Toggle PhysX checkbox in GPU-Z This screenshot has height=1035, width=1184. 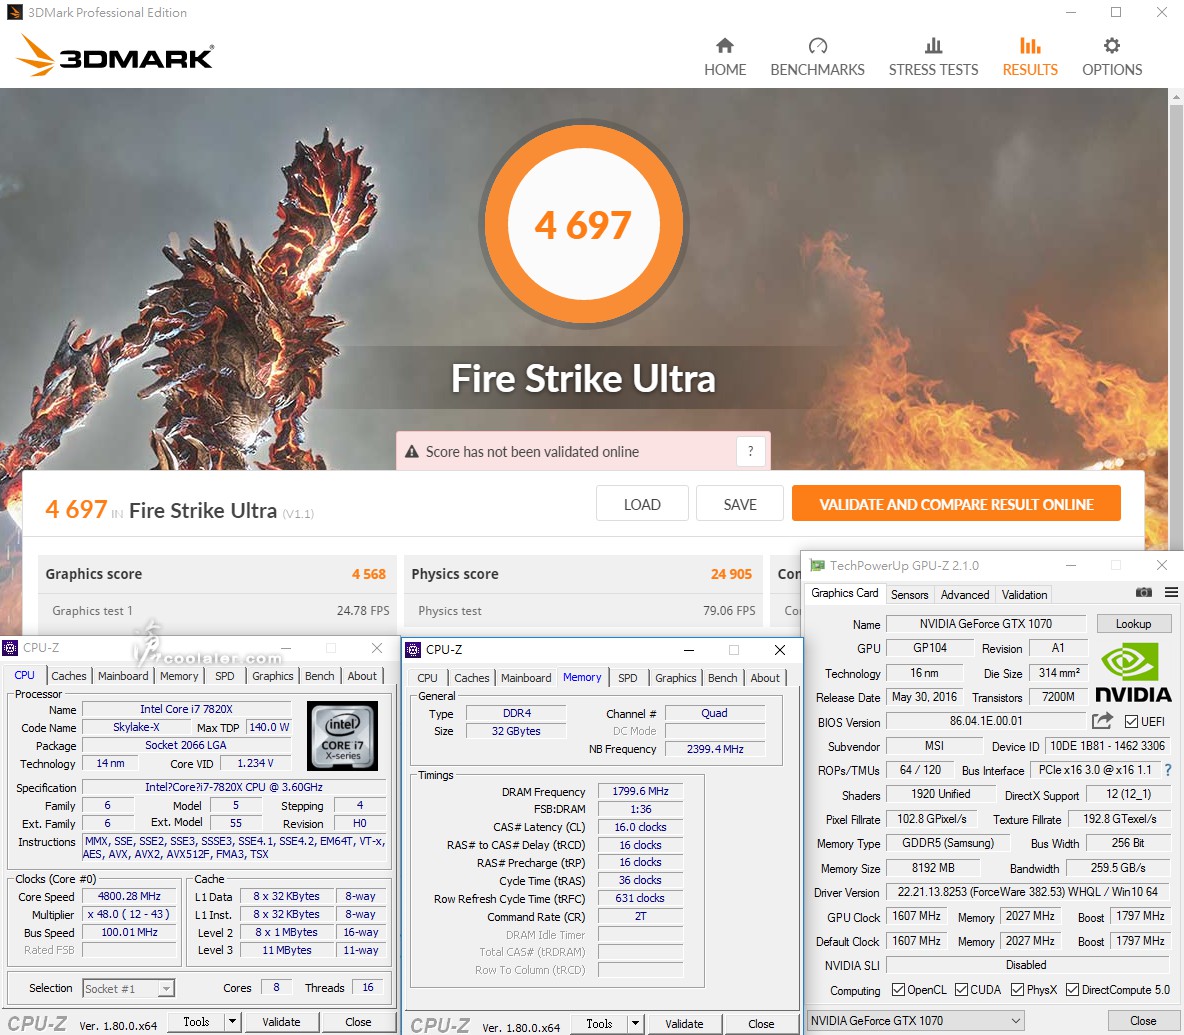click(x=1018, y=990)
